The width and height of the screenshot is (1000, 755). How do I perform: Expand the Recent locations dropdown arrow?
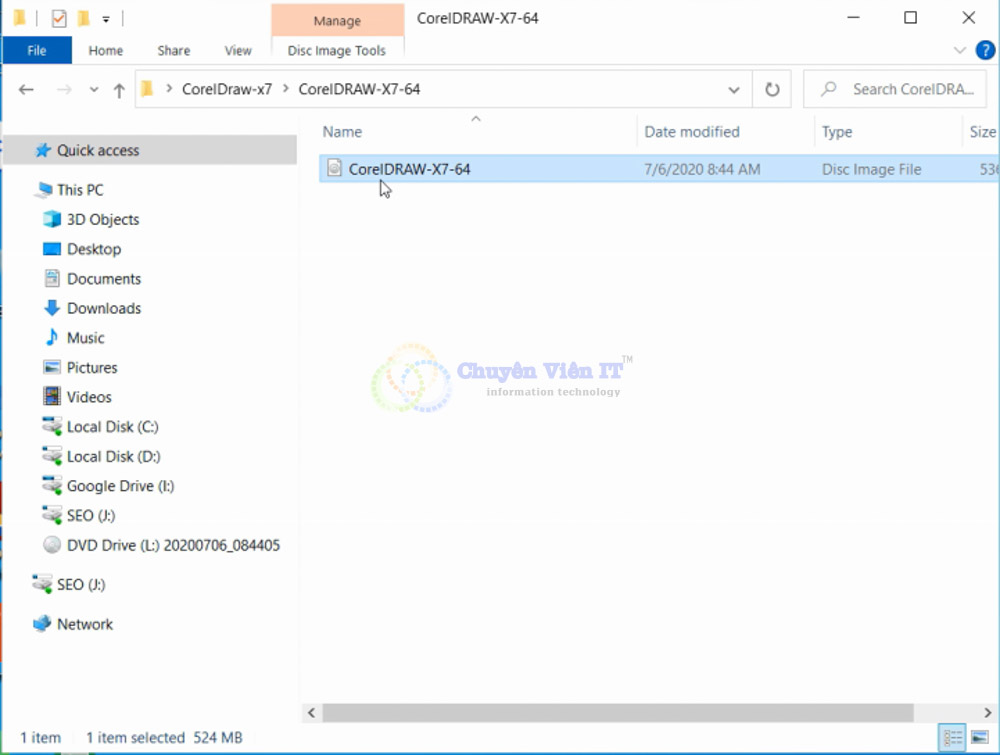click(94, 90)
